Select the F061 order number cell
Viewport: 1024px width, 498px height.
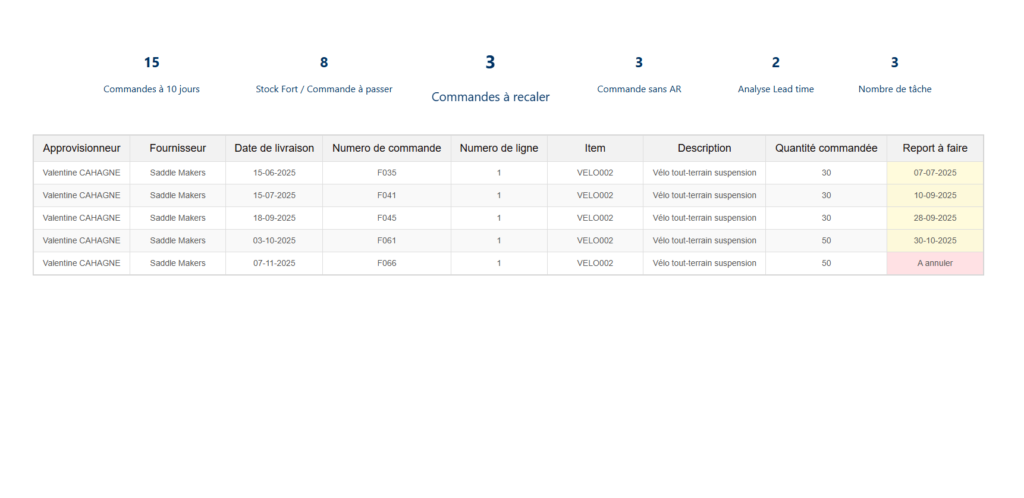tap(386, 240)
